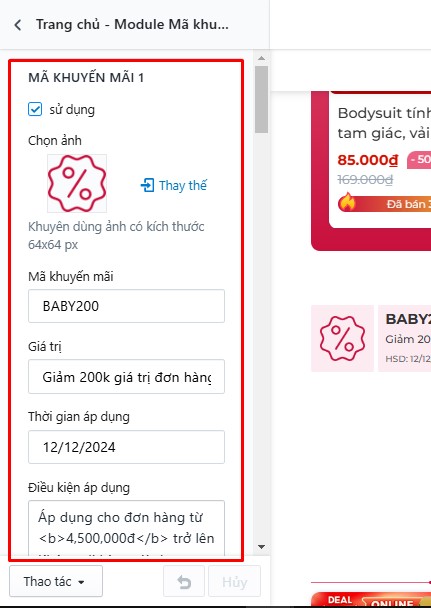The image size is (431, 608).
Task: Click the coupon percent badge in the preview
Action: coord(342,338)
